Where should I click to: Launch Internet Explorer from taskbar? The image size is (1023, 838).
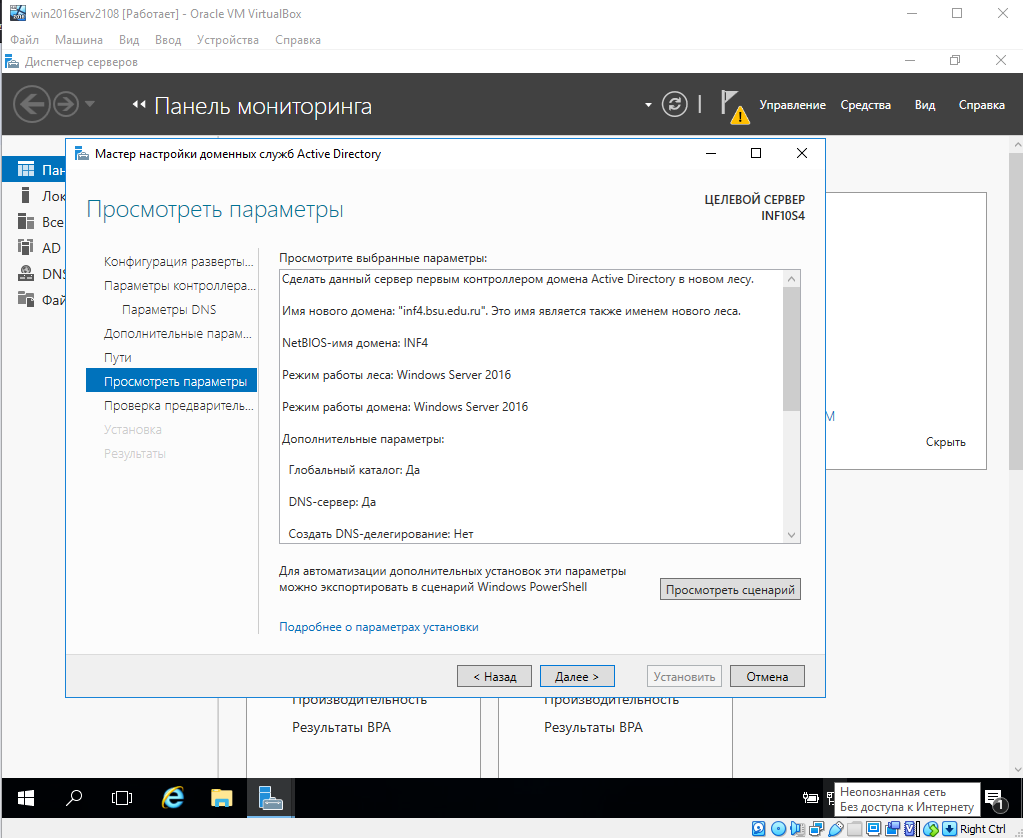(x=172, y=798)
